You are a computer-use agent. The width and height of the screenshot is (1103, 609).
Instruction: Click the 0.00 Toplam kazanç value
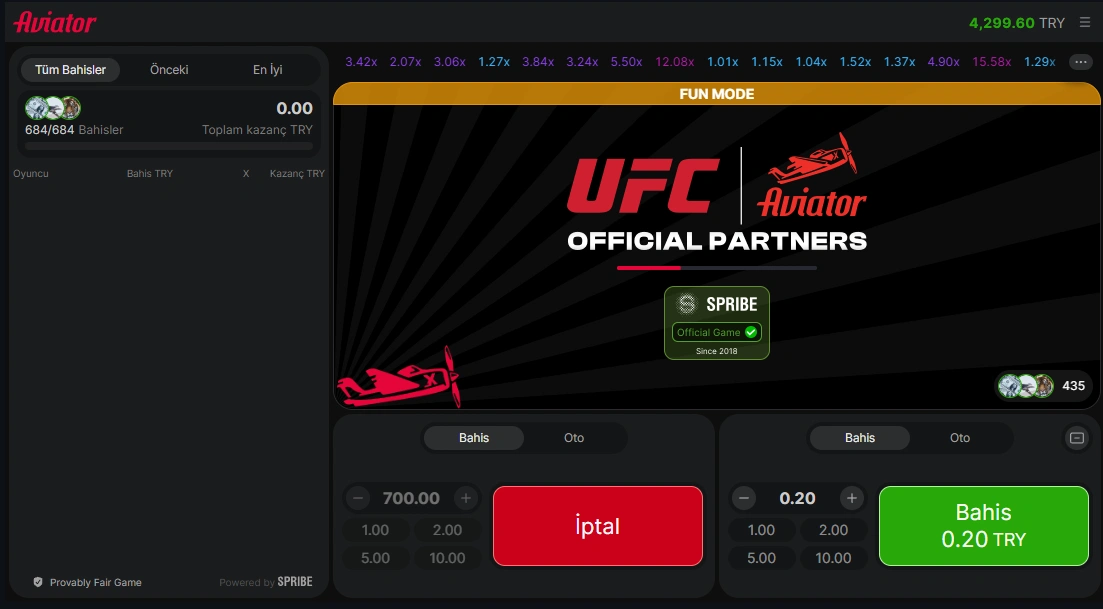pyautogui.click(x=294, y=108)
